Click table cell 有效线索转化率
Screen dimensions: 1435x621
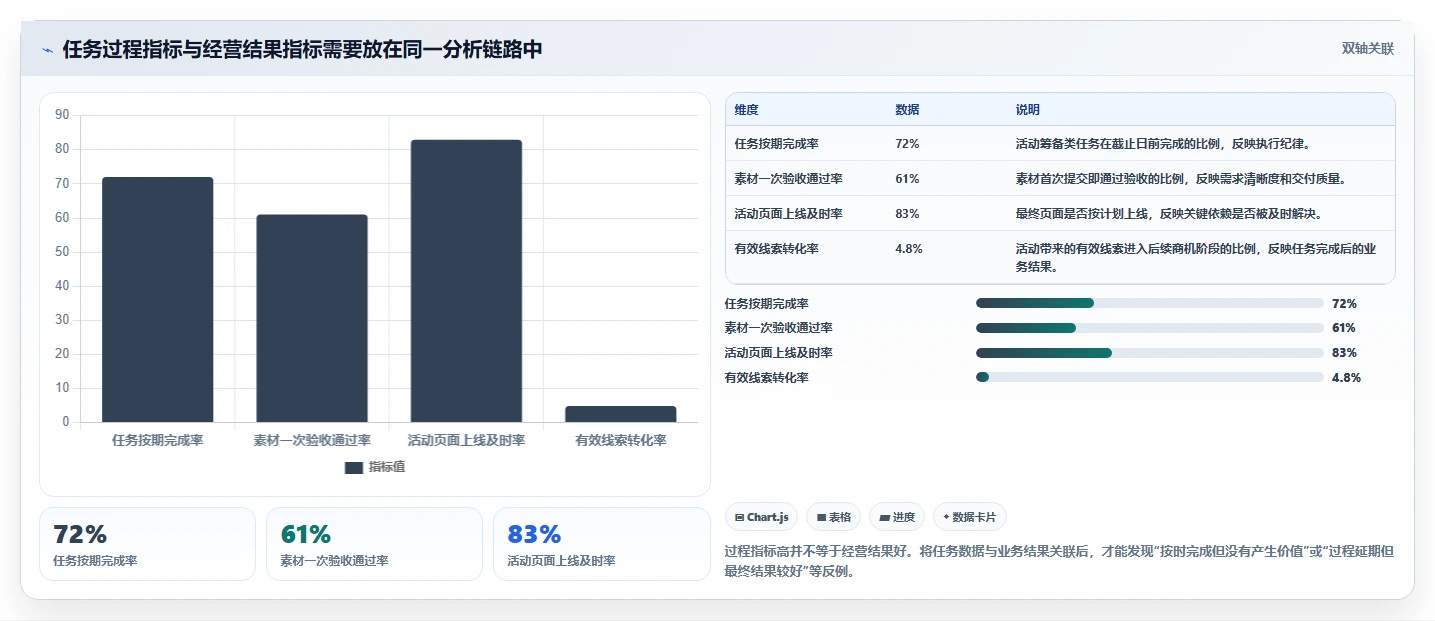pos(777,249)
